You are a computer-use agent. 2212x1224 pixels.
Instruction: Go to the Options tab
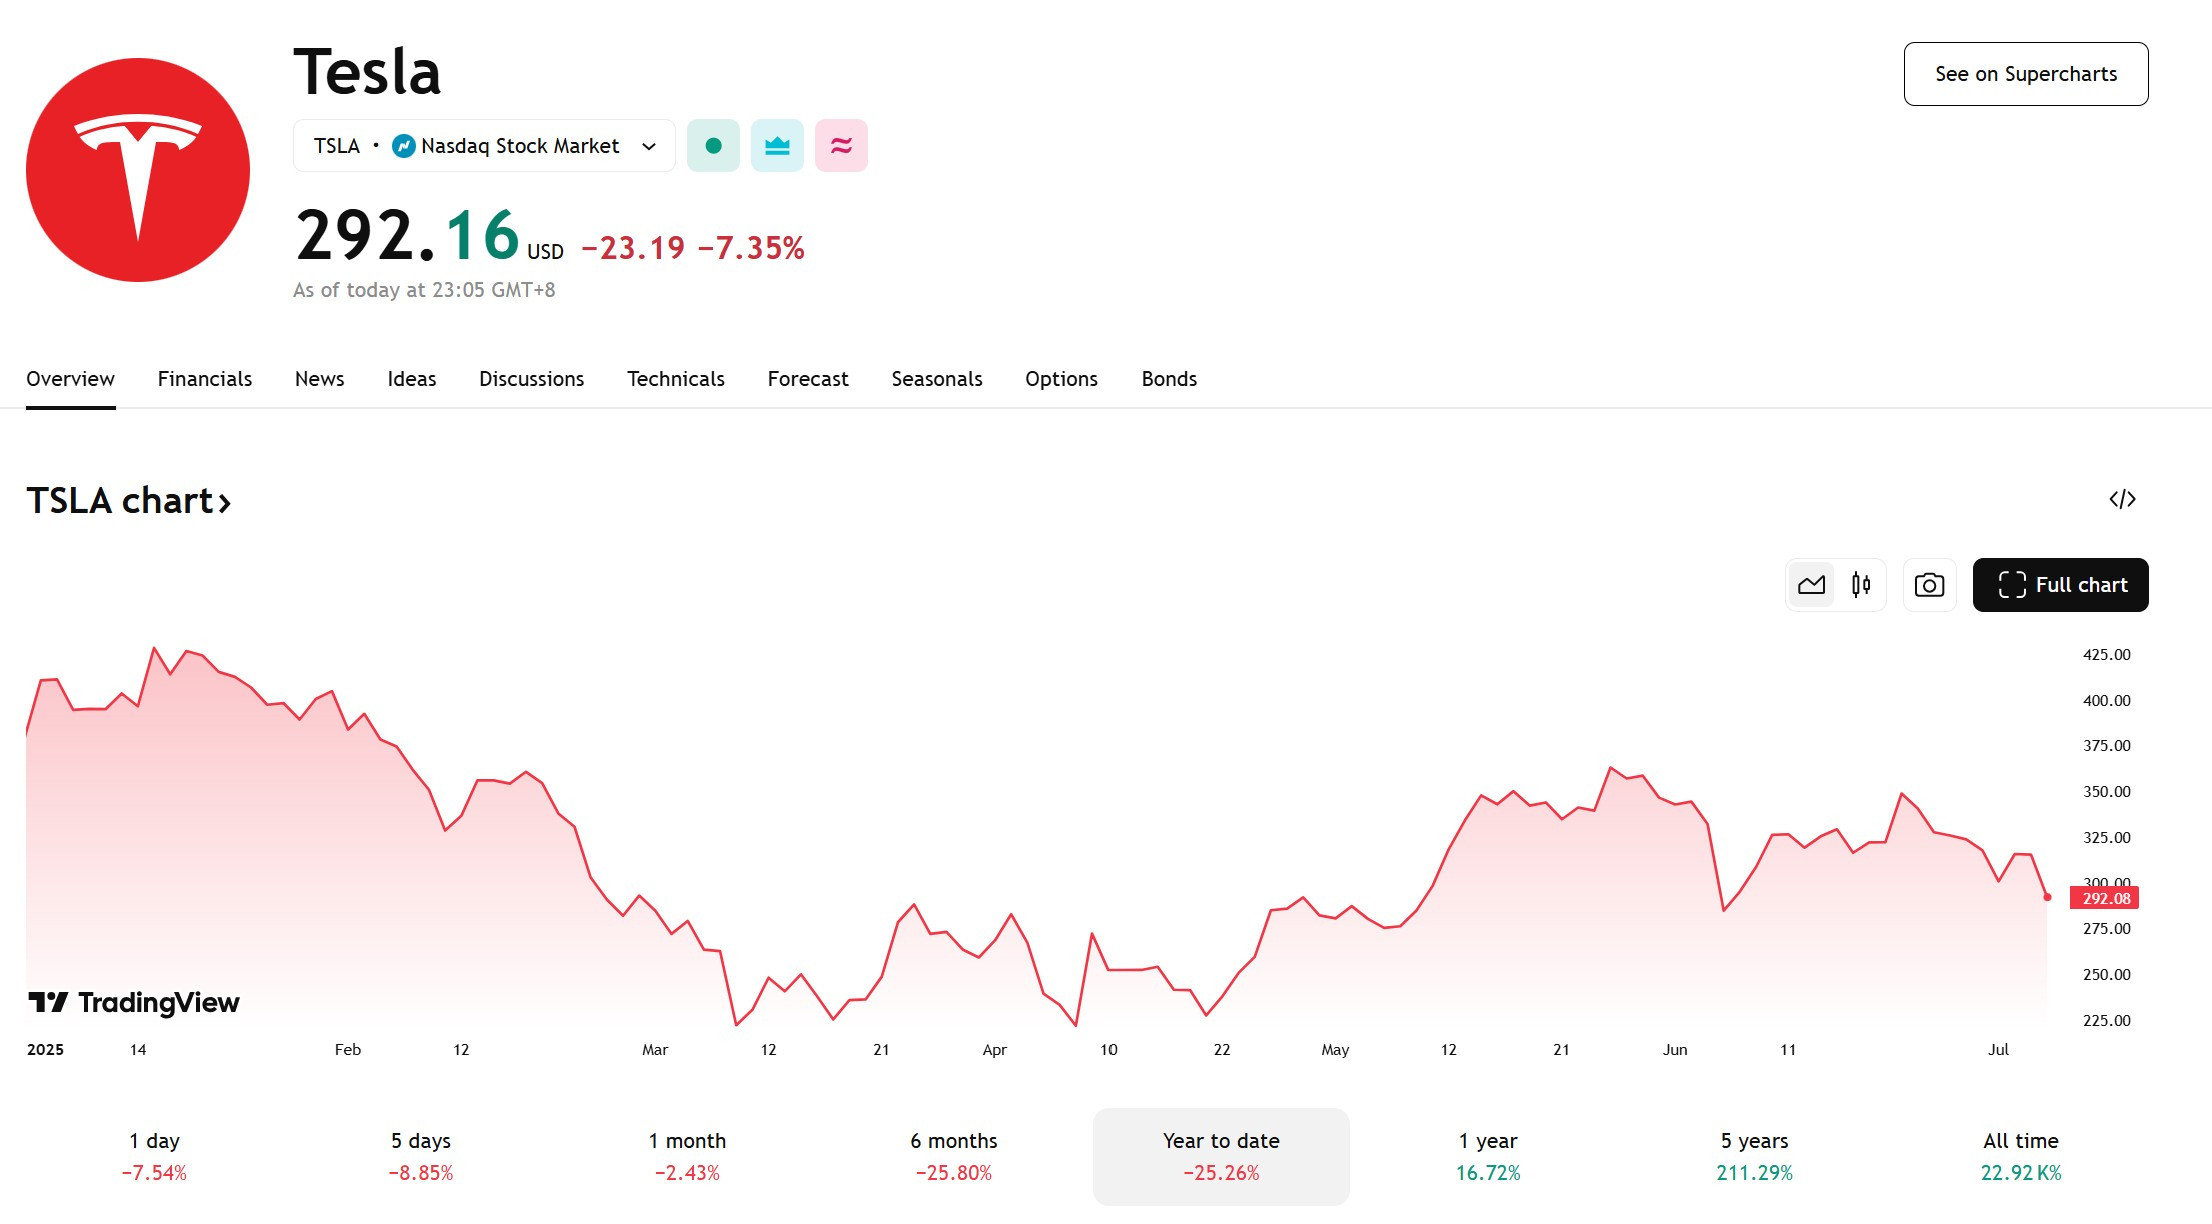1062,379
